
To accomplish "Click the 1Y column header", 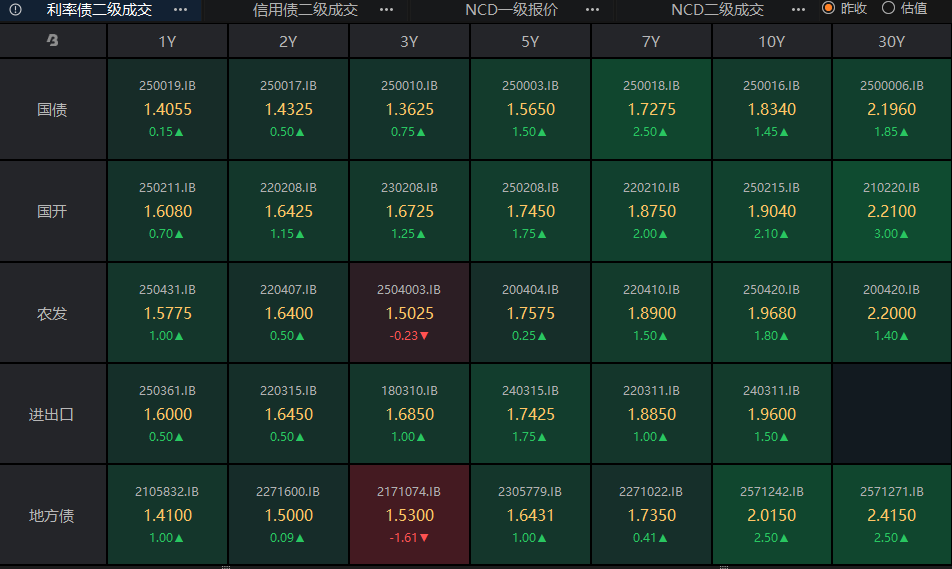I will tap(168, 41).
